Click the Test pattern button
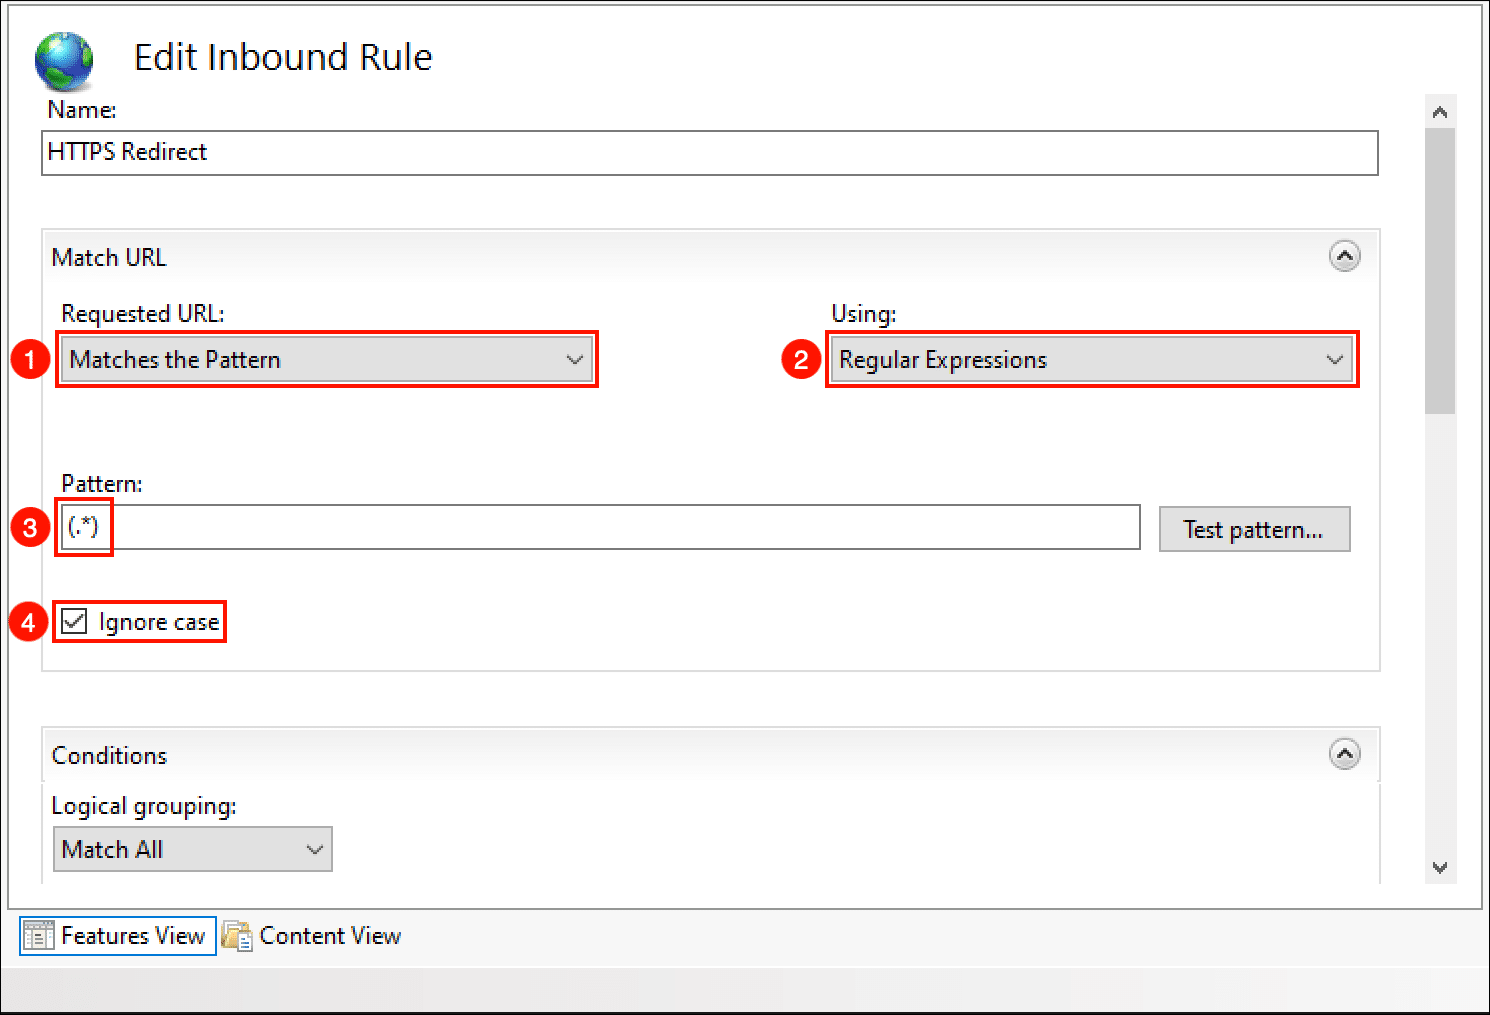 pos(1254,529)
